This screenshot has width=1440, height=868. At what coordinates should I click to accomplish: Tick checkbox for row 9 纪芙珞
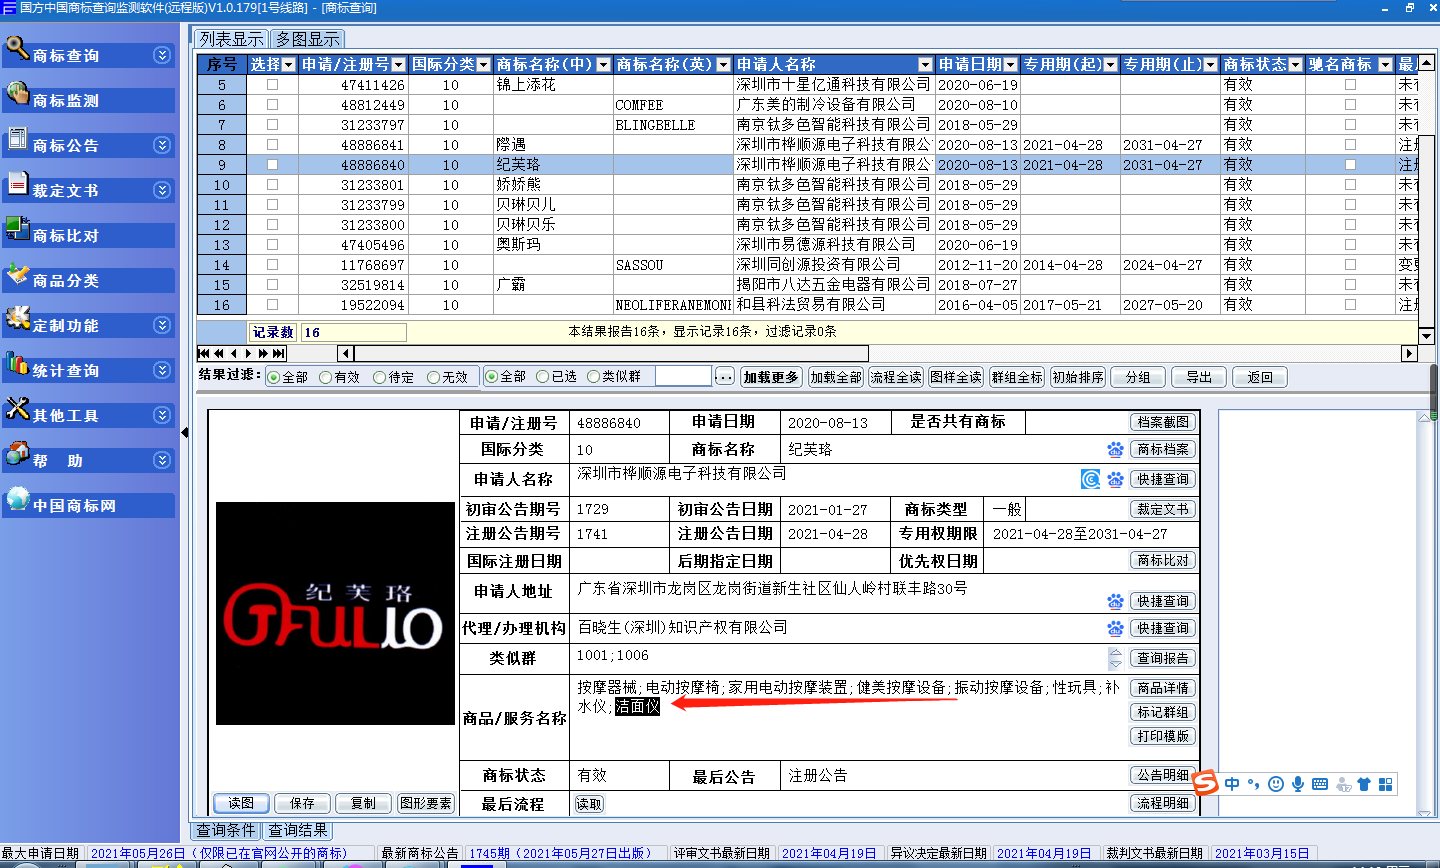click(272, 165)
